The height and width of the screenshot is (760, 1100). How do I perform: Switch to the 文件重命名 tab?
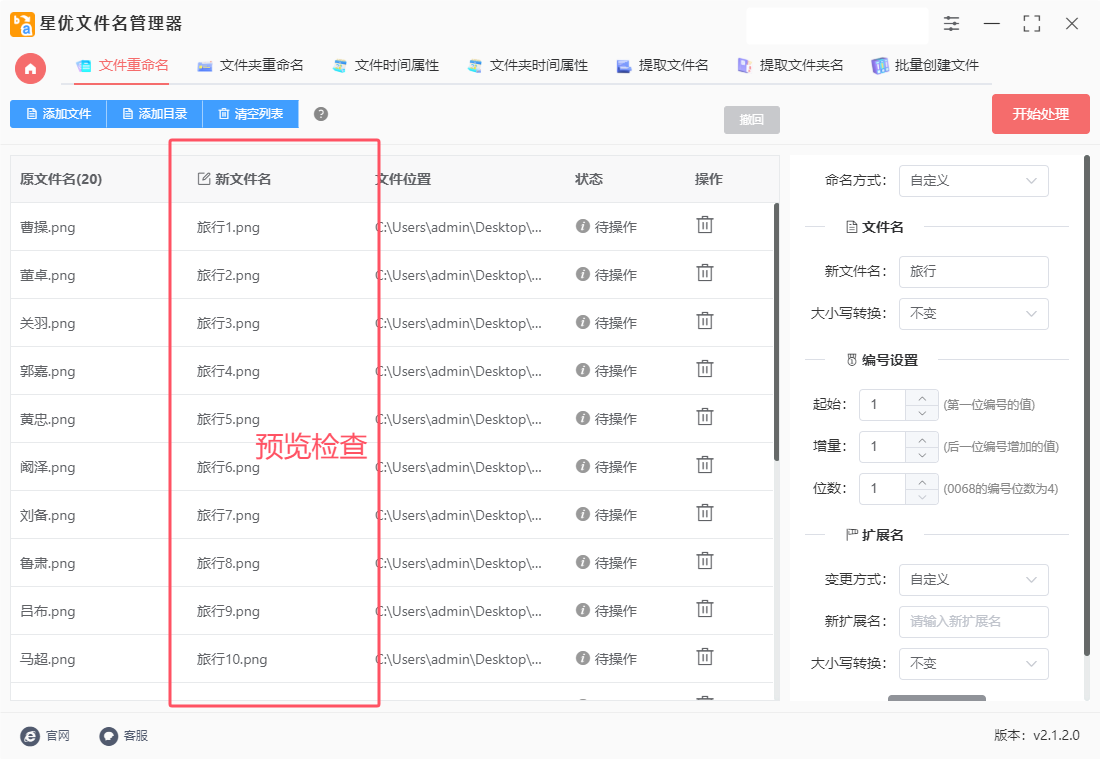122,66
